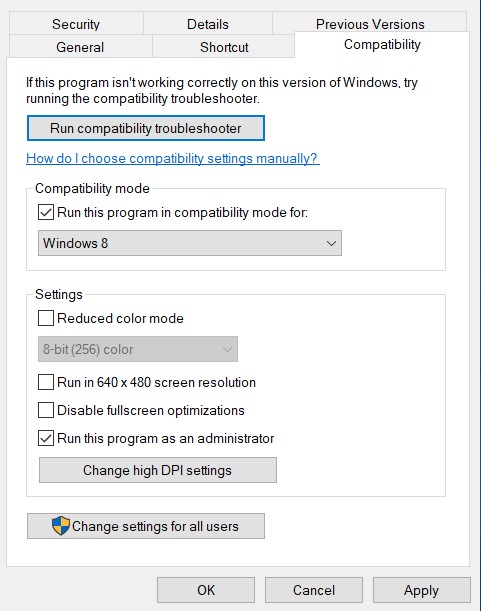This screenshot has height=611, width=481.
Task: Open the 8-bit (256) color dropdown
Action: (x=138, y=349)
